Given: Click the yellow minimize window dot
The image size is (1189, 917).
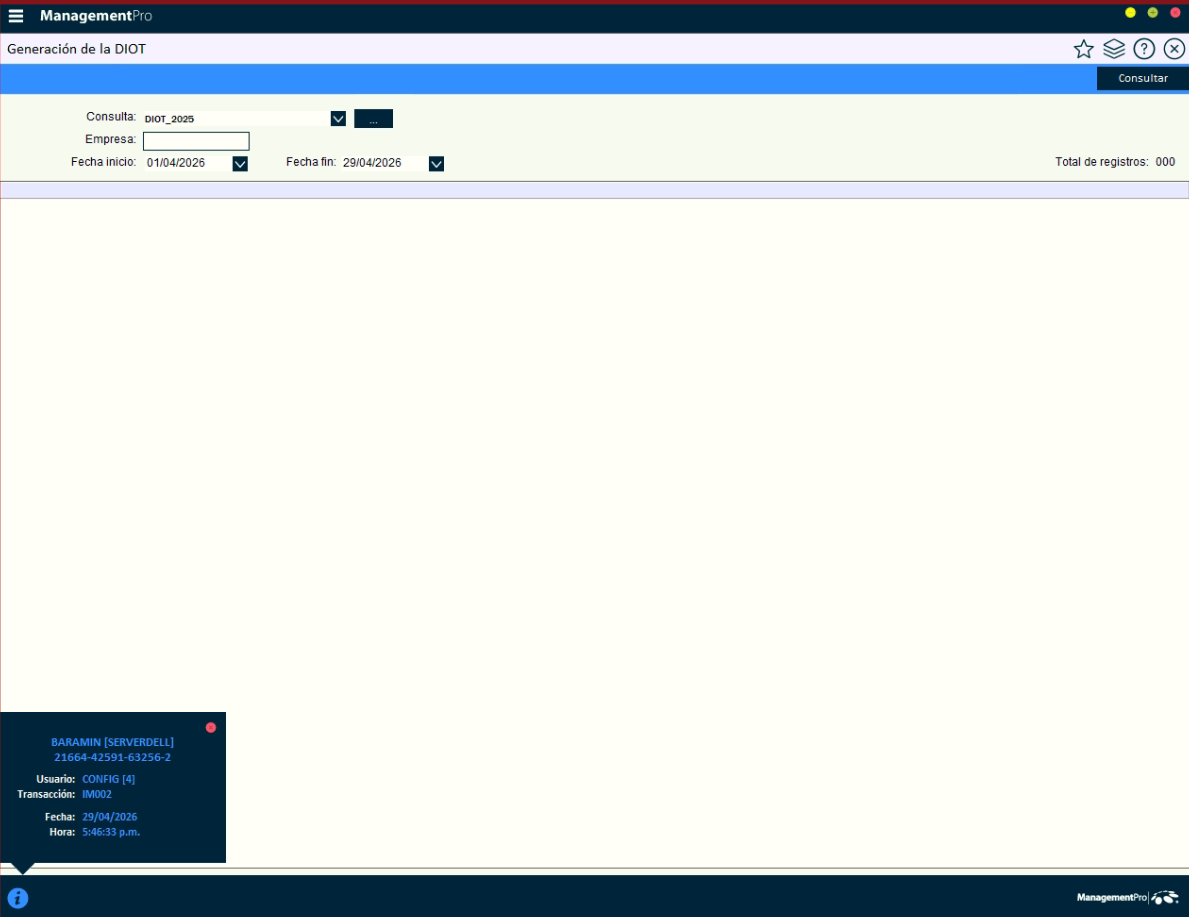Looking at the screenshot, I should (x=1130, y=12).
